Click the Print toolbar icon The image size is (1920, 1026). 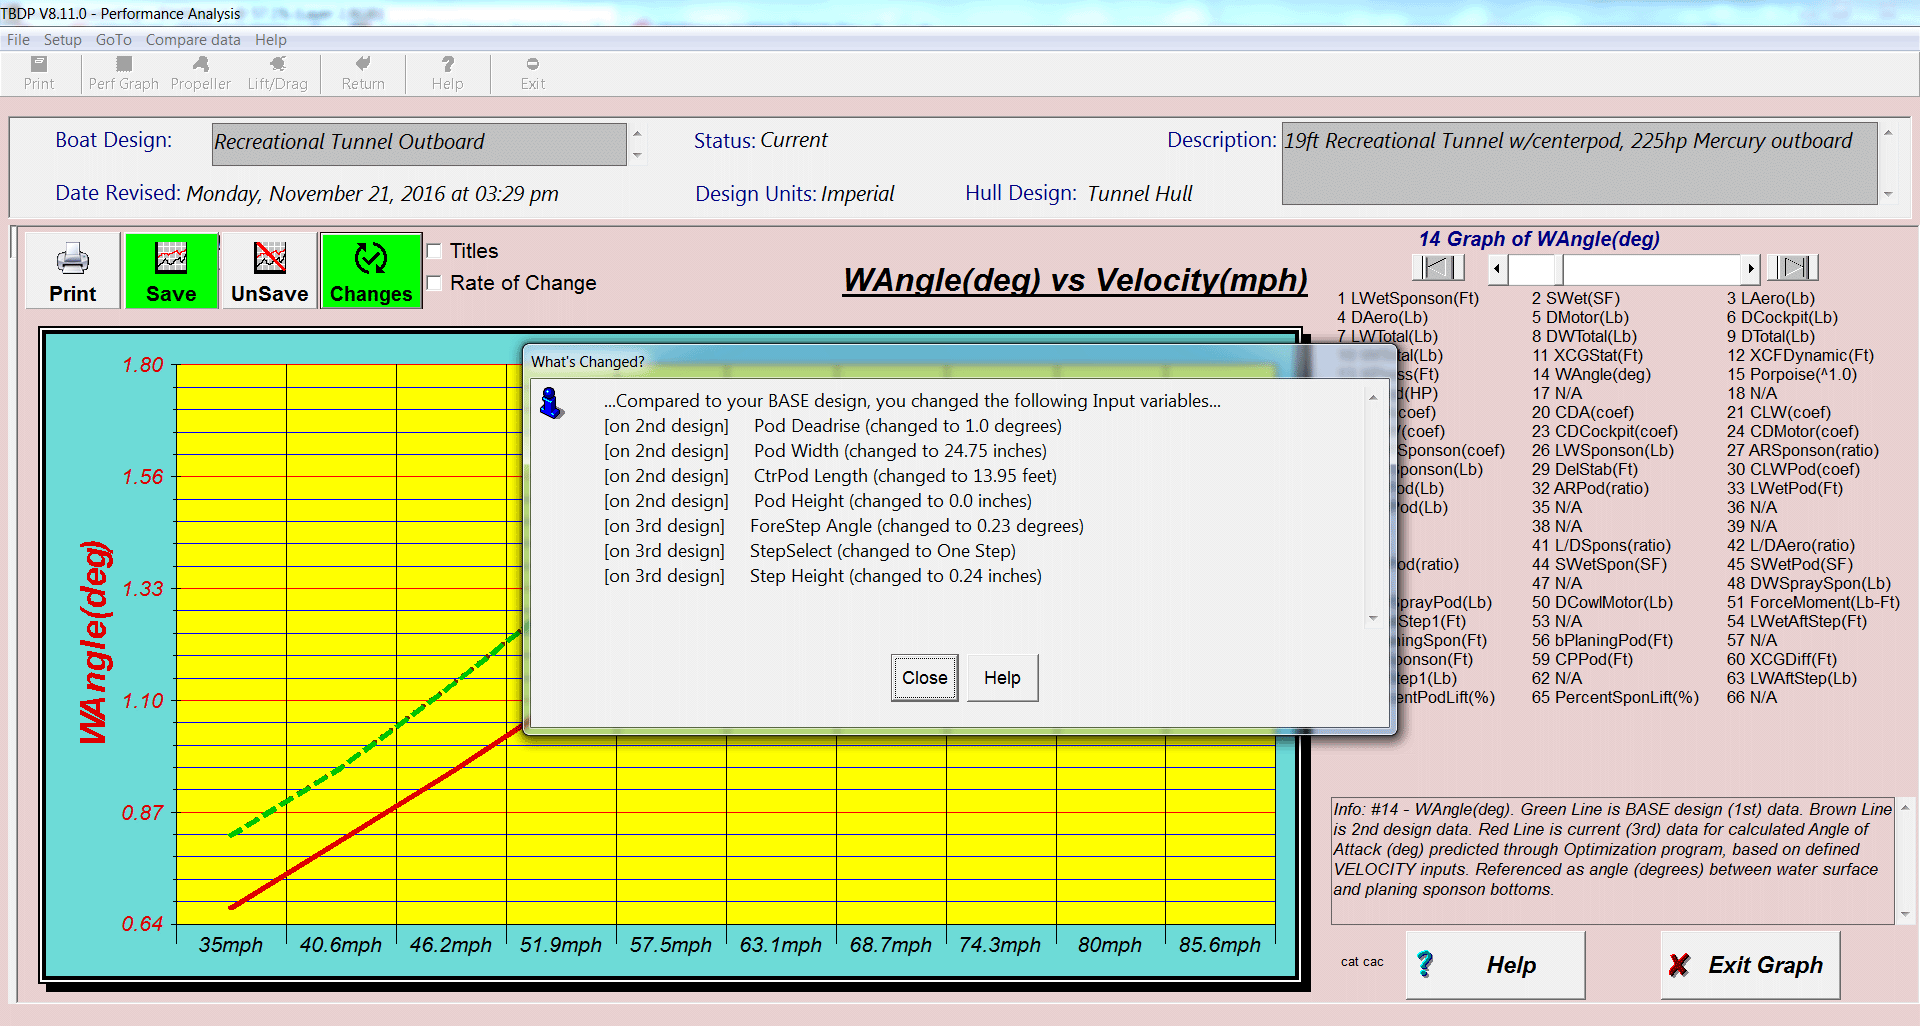coord(39,74)
